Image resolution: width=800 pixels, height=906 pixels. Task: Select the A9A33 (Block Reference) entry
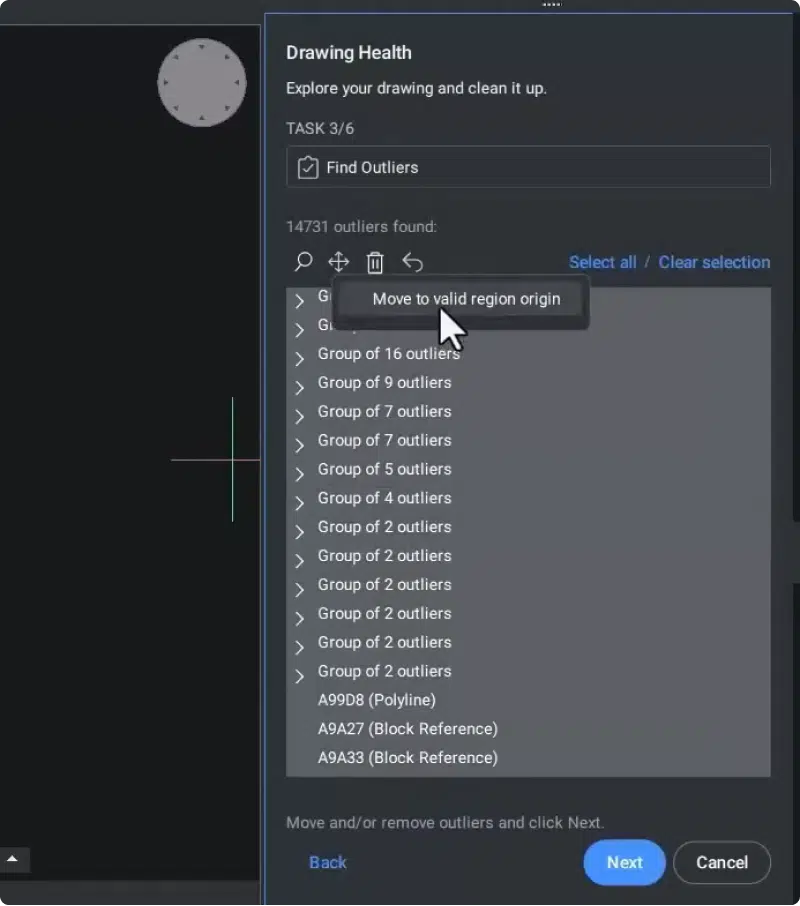(407, 758)
